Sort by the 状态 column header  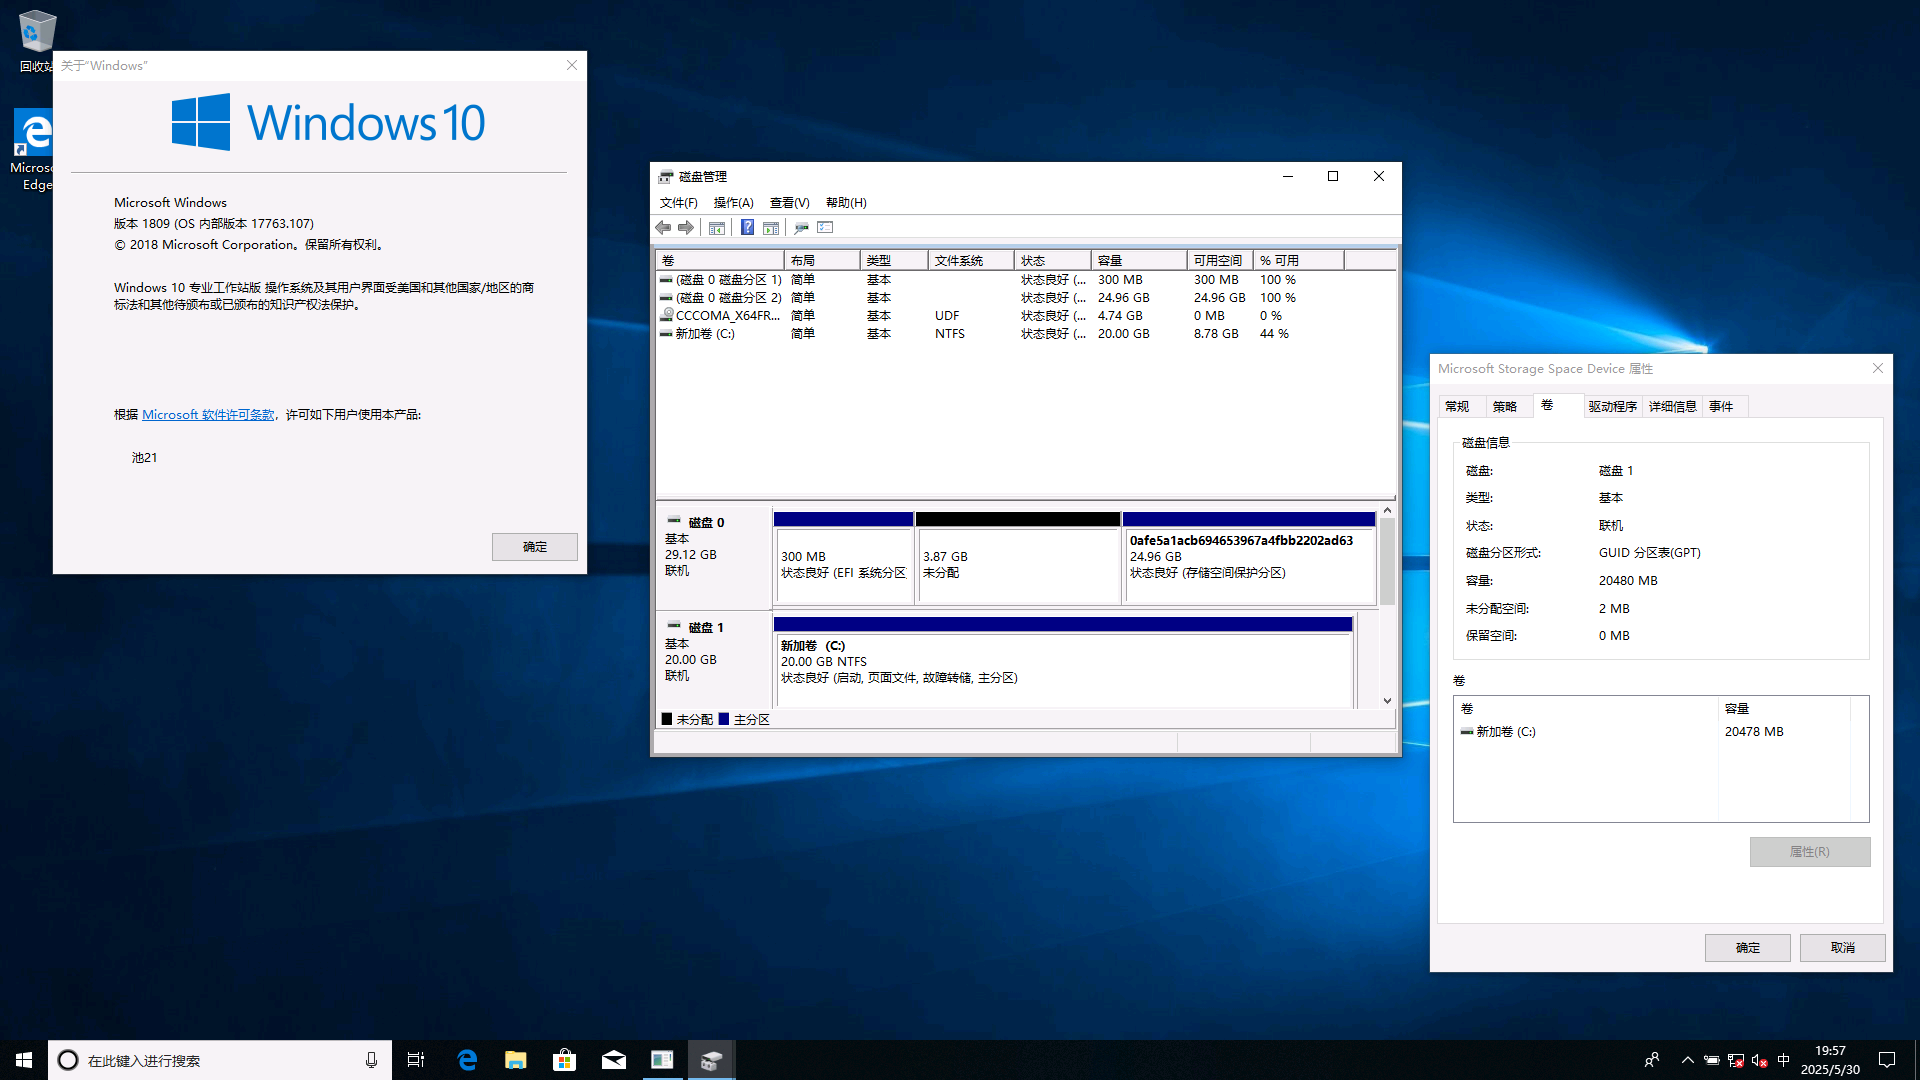coord(1052,261)
